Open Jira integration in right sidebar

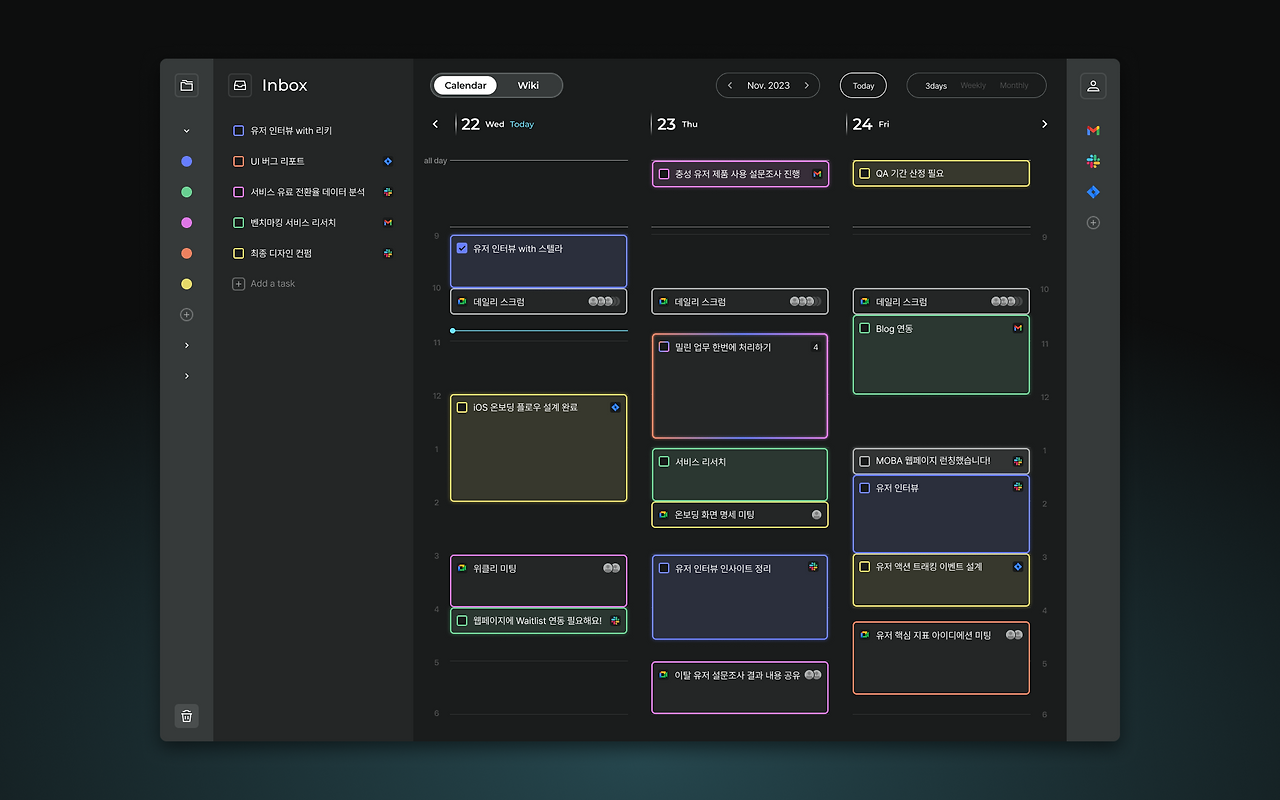coord(1093,192)
